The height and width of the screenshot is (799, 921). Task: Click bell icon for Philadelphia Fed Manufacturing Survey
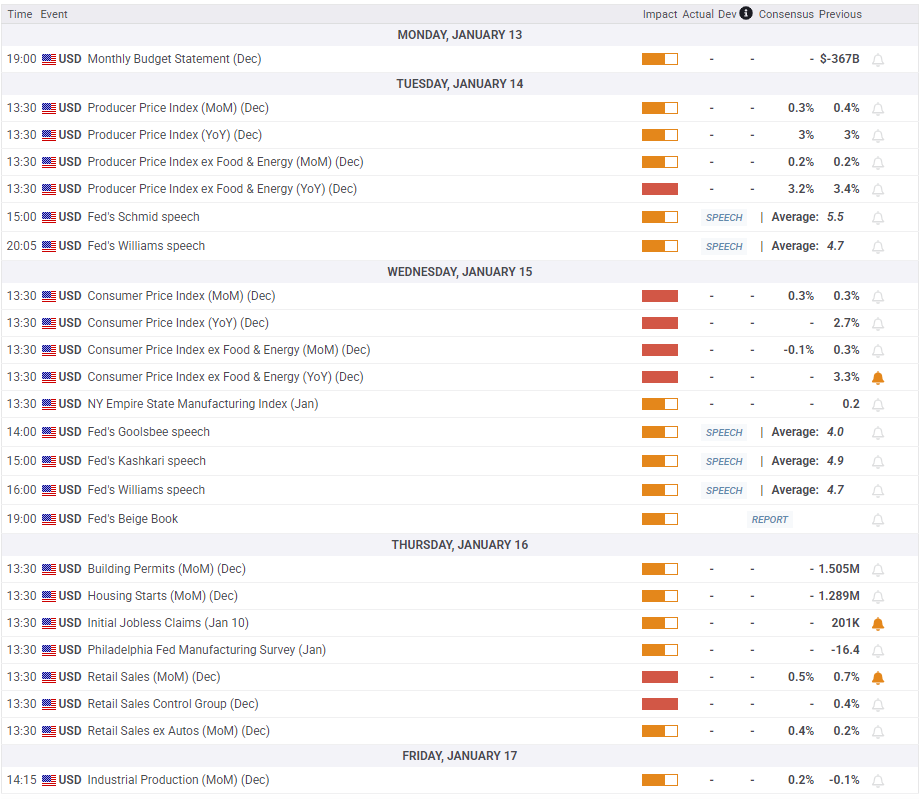pos(878,652)
